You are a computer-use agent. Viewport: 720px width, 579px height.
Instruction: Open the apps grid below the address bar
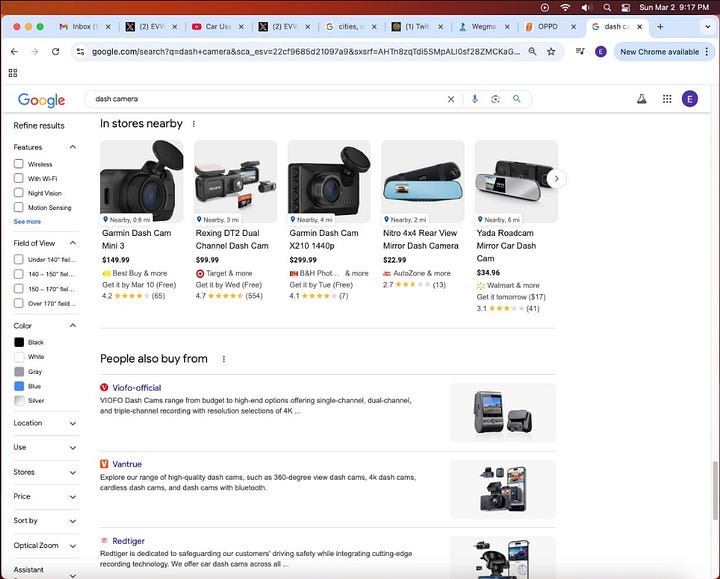[x=13, y=73]
